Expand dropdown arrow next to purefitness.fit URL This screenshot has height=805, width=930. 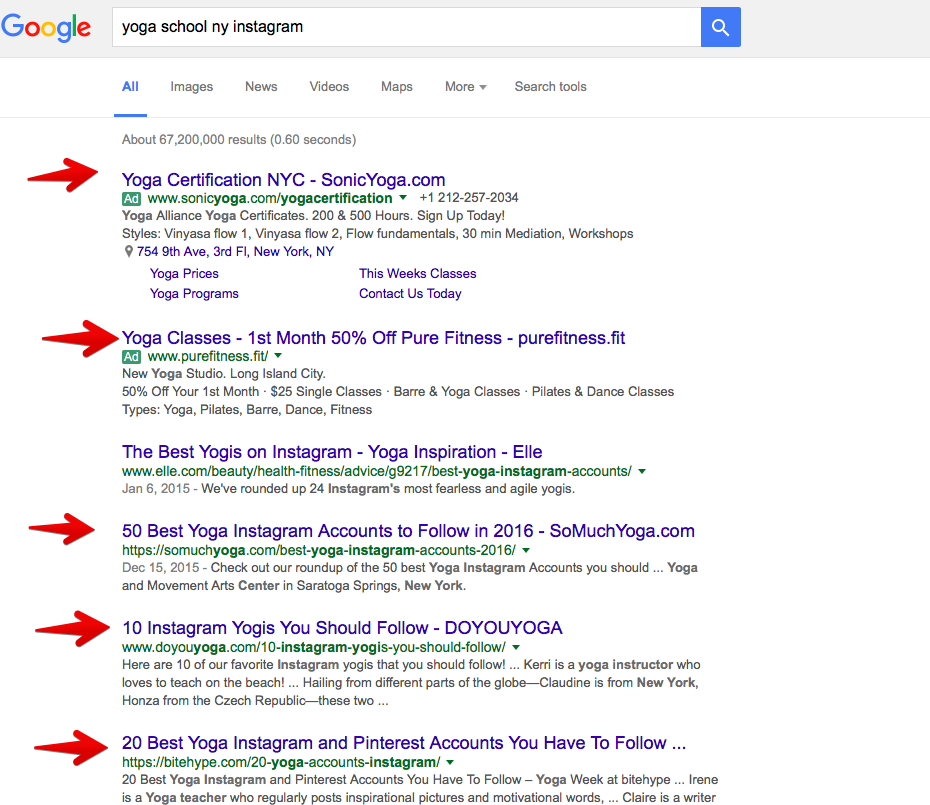(x=278, y=356)
